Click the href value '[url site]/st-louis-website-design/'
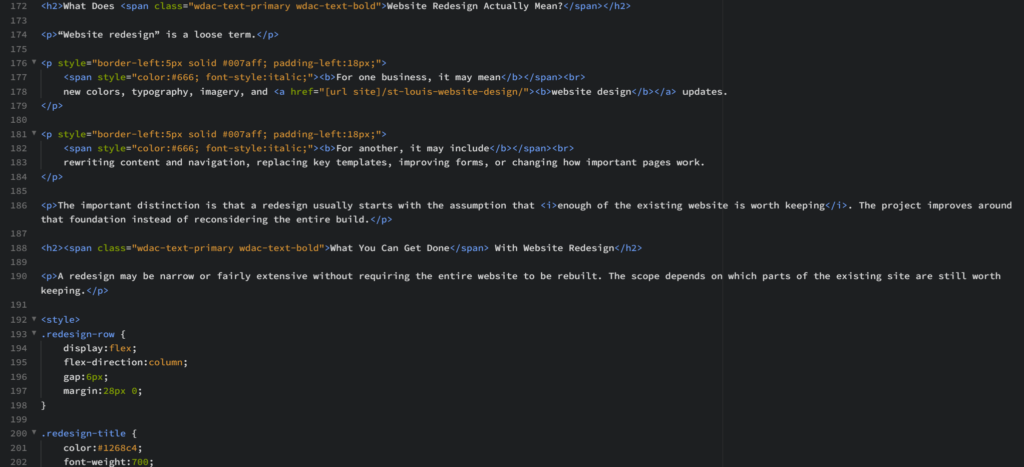This screenshot has height=467, width=1024. click(x=422, y=92)
